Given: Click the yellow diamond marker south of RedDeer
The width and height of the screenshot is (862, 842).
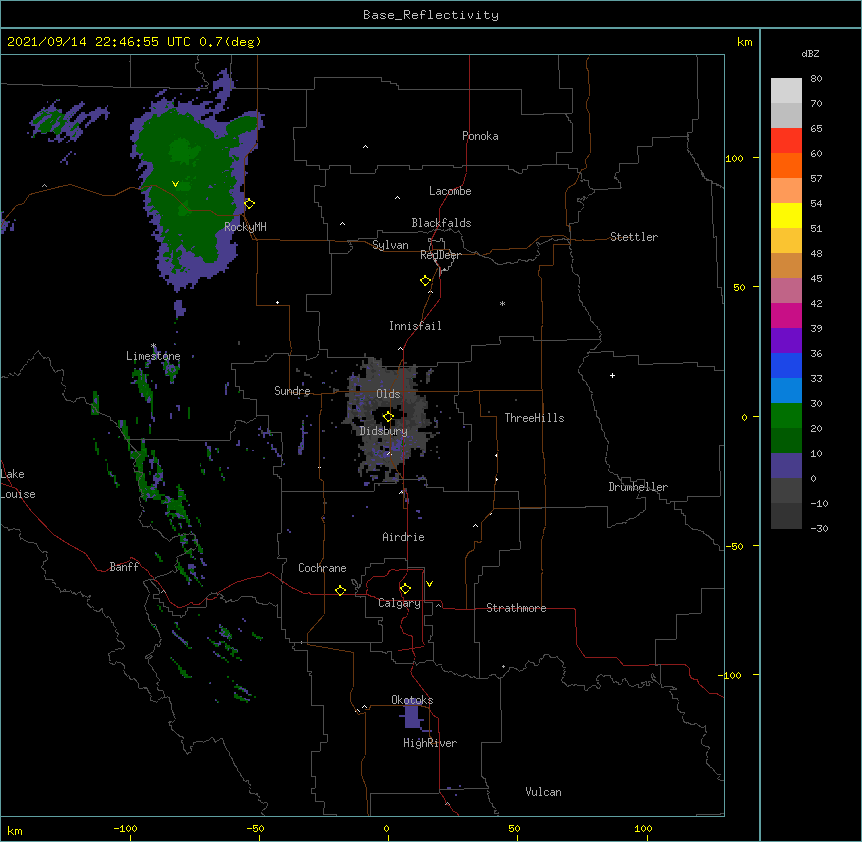Looking at the screenshot, I should pos(425,281).
